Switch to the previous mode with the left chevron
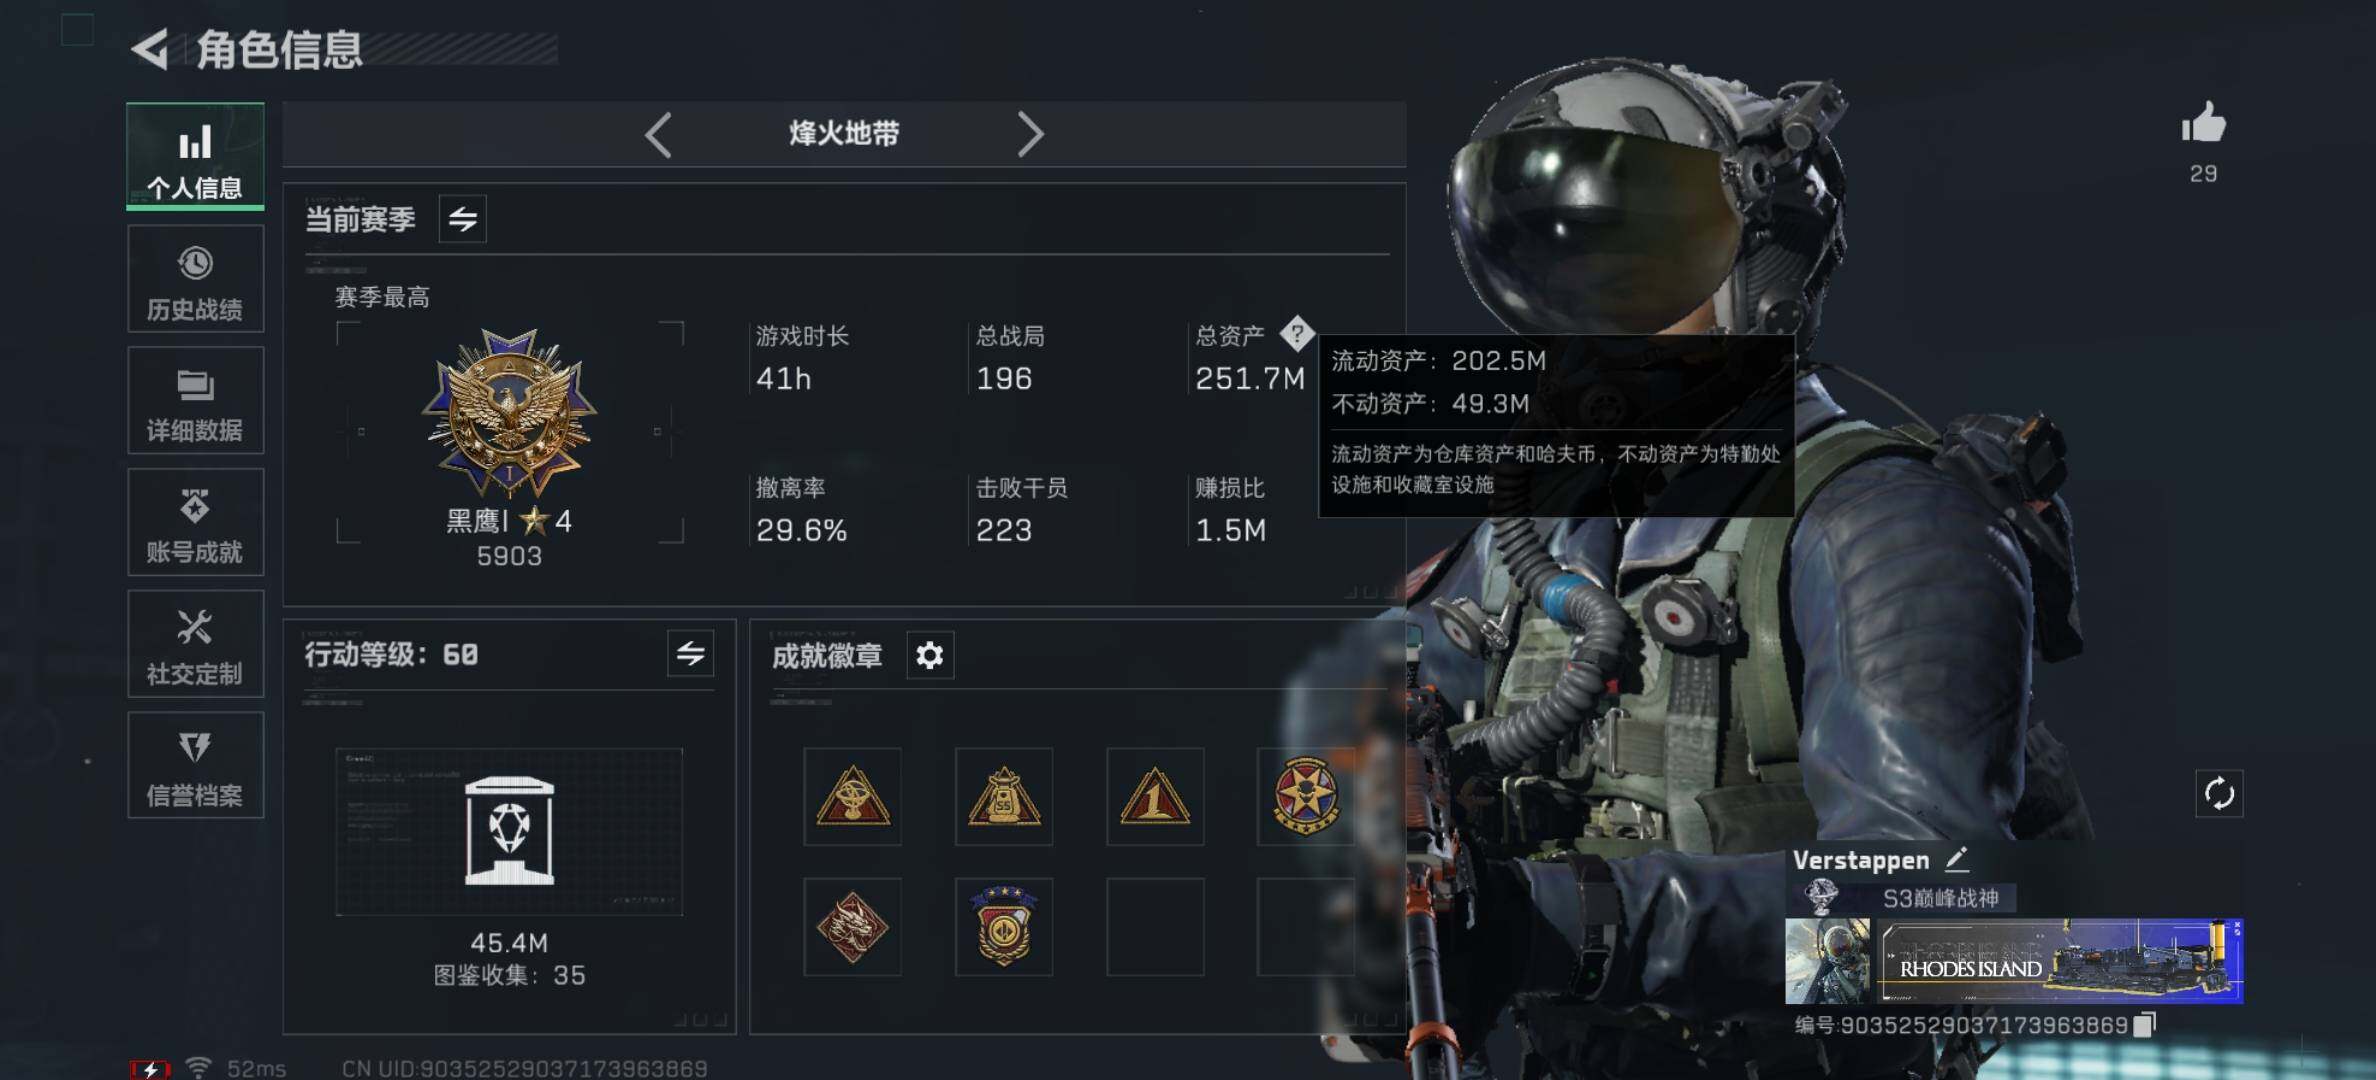2376x1080 pixels. [x=659, y=134]
